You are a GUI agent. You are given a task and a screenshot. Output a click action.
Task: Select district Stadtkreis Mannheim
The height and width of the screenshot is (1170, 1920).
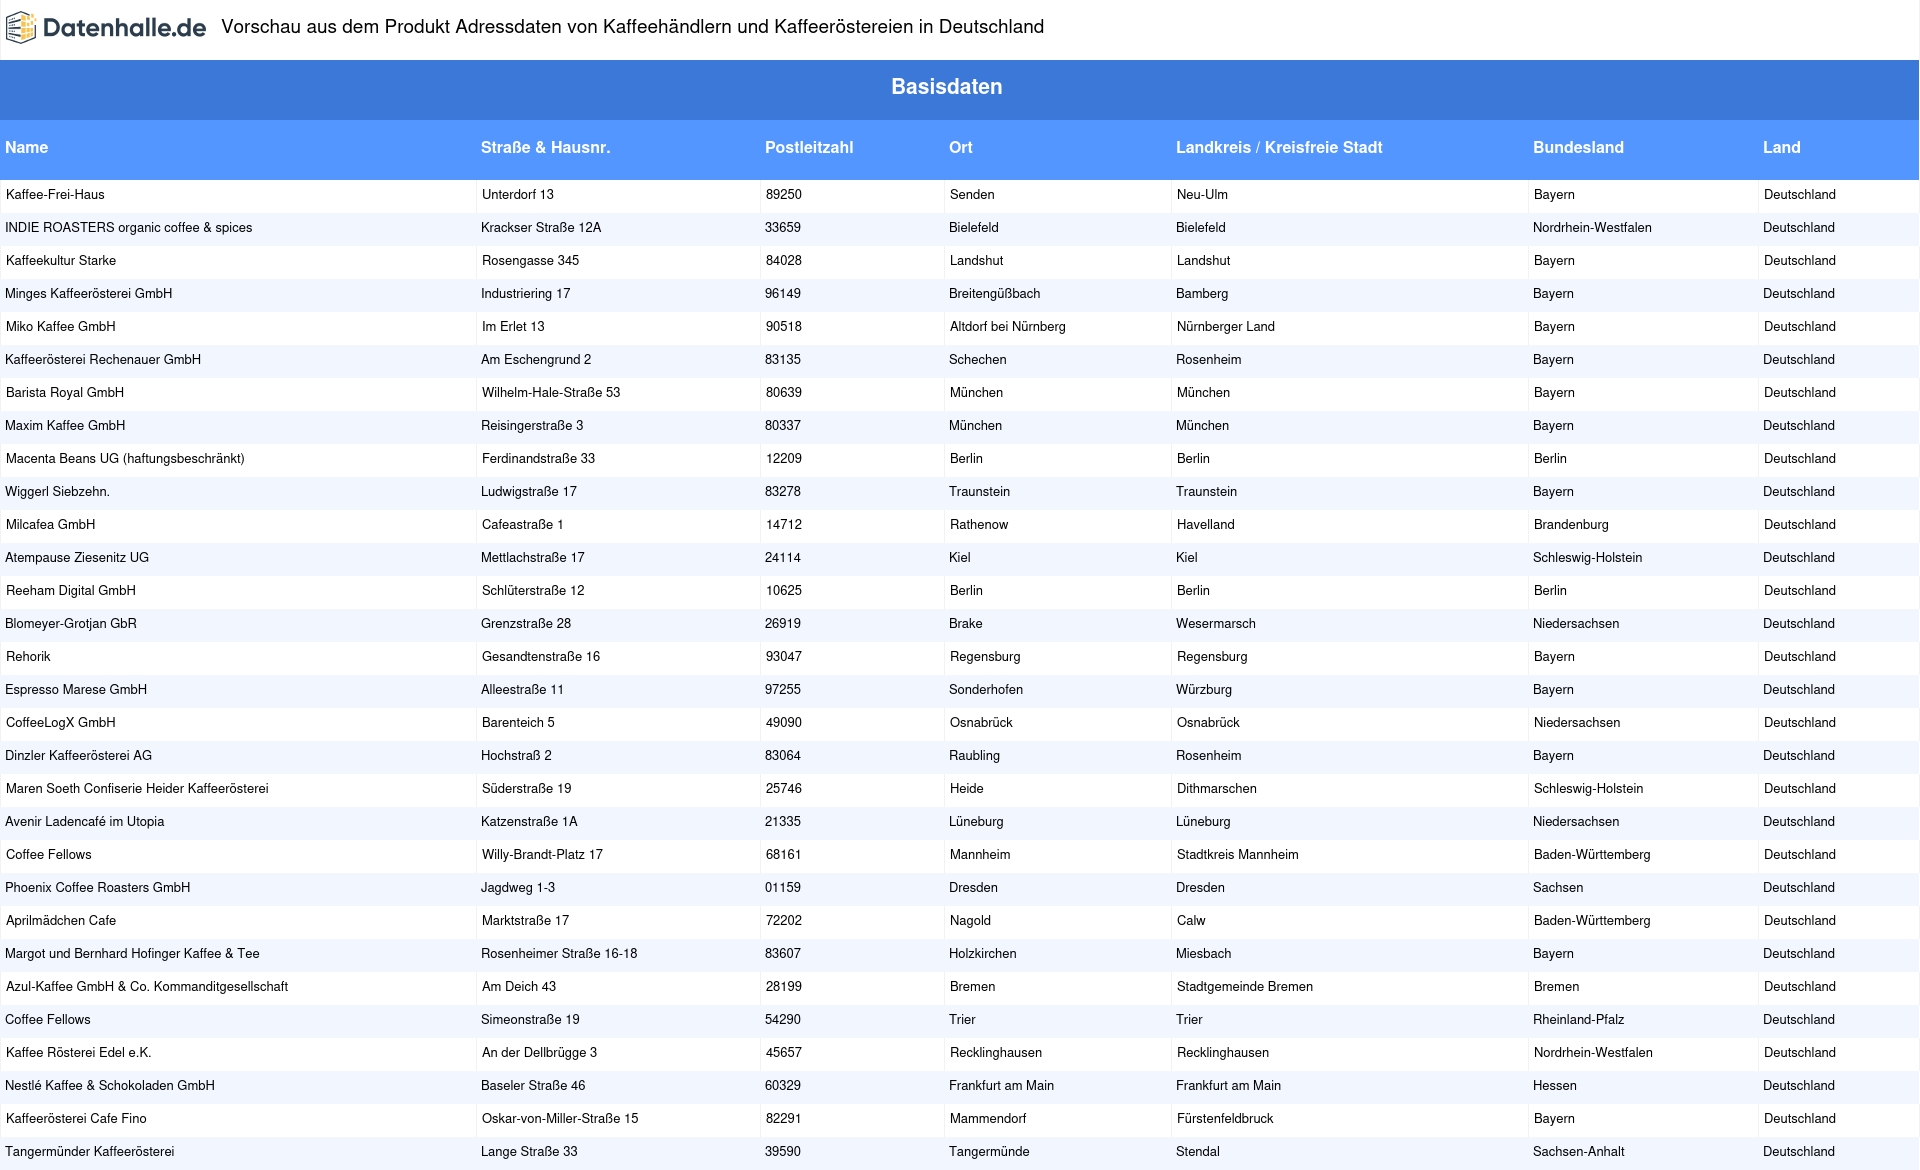point(1238,855)
